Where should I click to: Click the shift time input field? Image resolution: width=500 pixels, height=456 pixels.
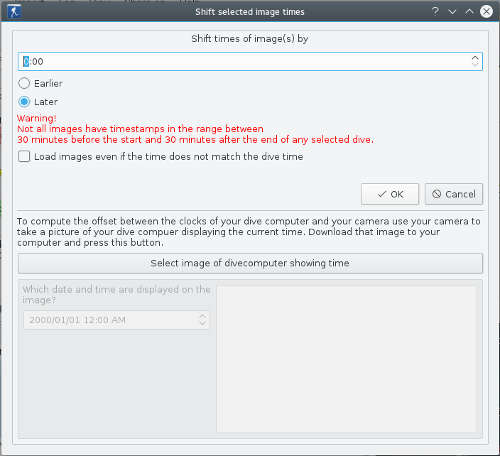tap(250, 61)
